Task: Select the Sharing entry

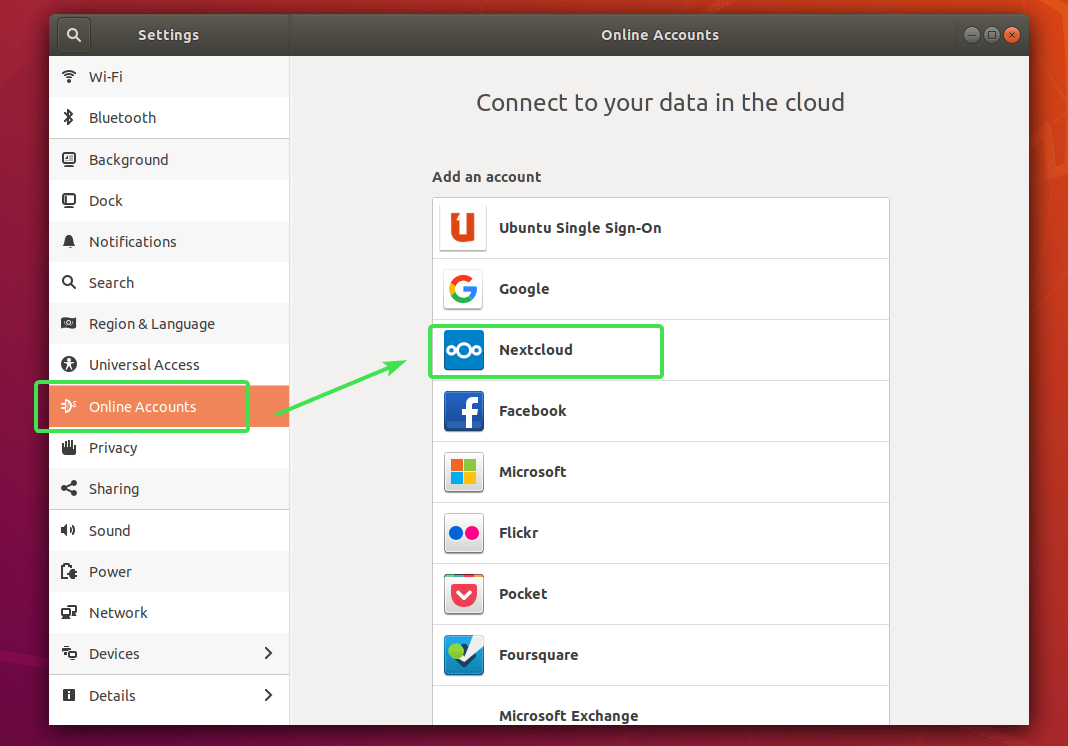Action: (x=169, y=488)
